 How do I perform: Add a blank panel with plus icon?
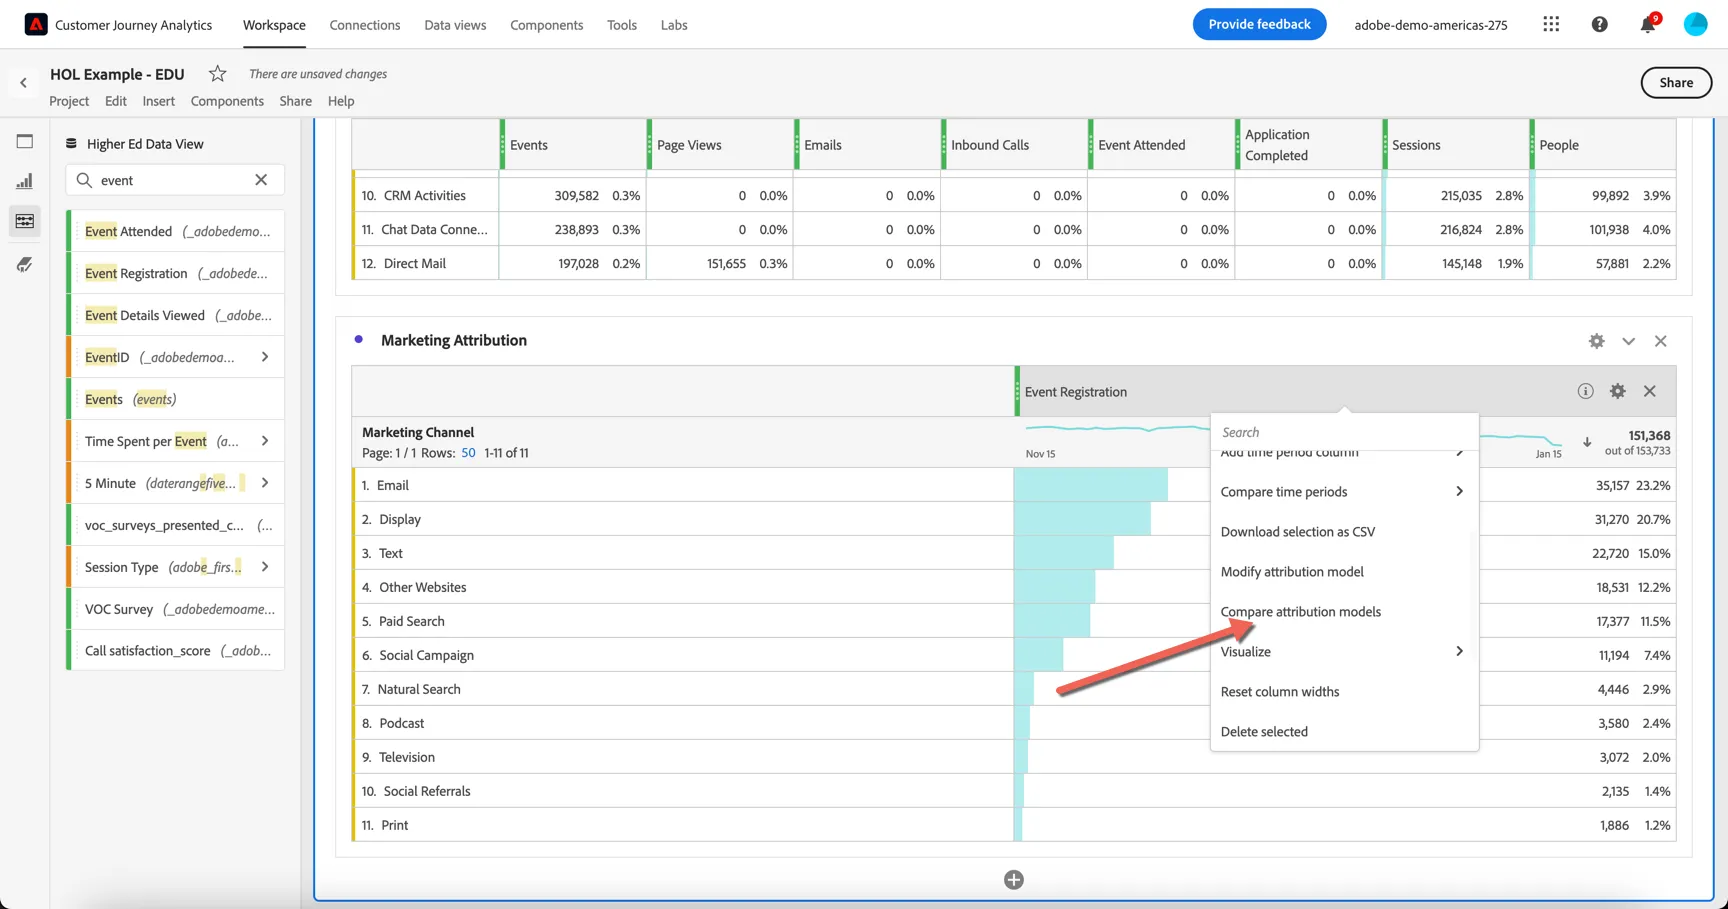(x=1013, y=880)
